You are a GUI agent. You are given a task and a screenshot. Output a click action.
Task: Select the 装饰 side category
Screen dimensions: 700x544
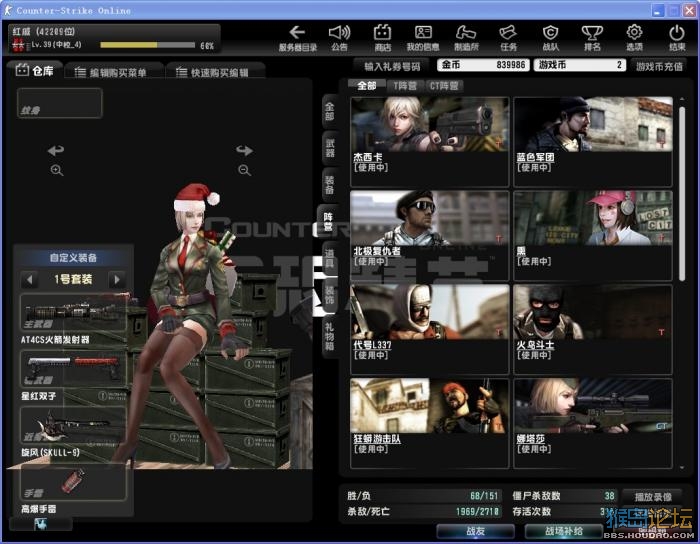pyautogui.click(x=329, y=295)
